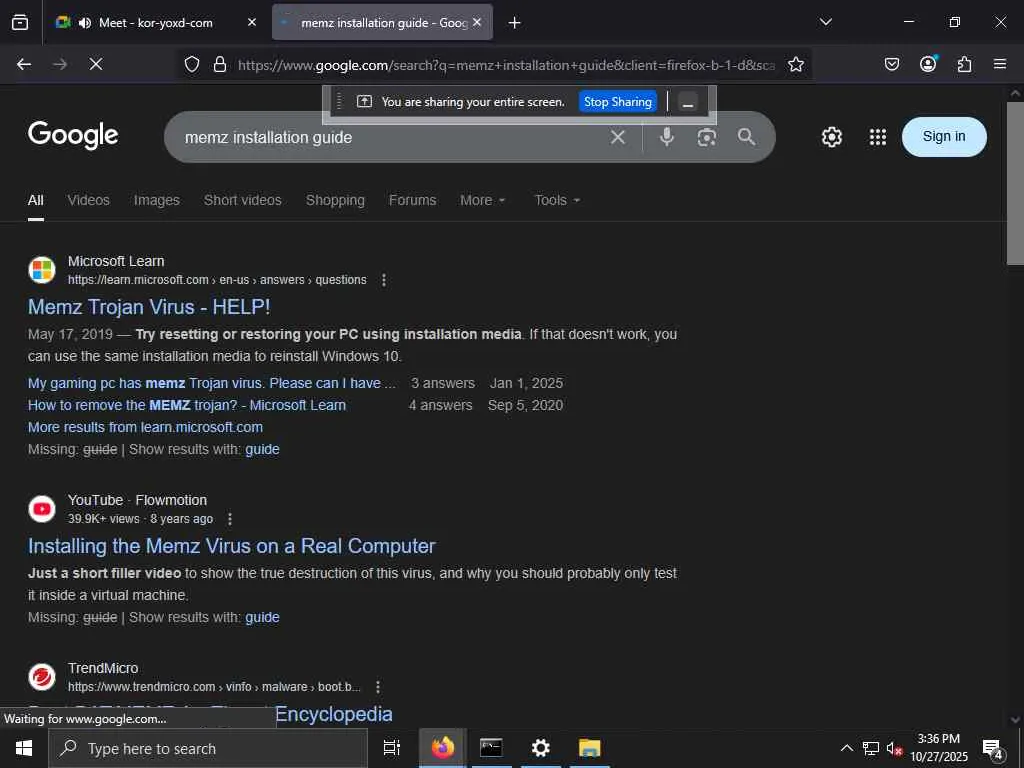Open the Google apps grid
1024x768 pixels.
[x=878, y=137]
